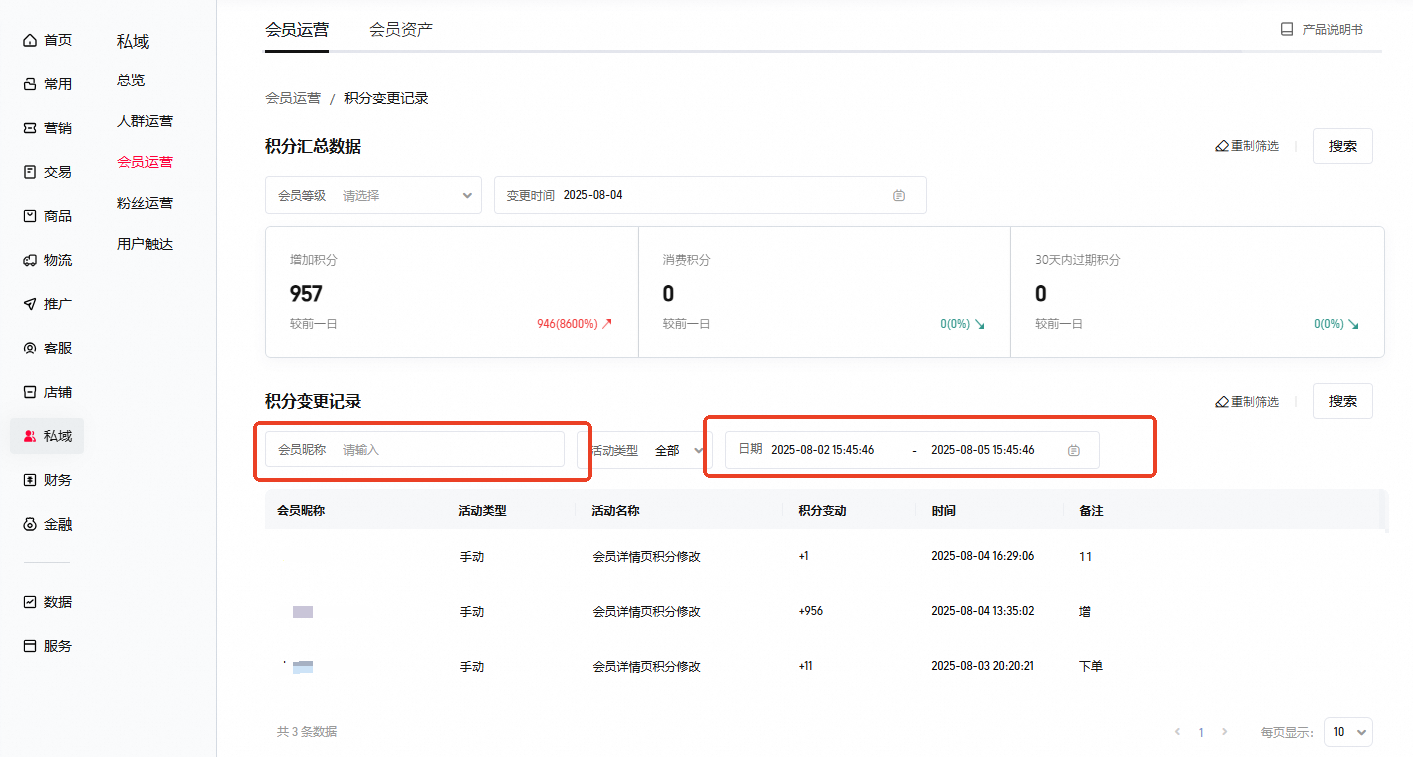Select 会员运营 in 私域 submenu
Viewport: 1413px width, 757px height.
point(145,162)
